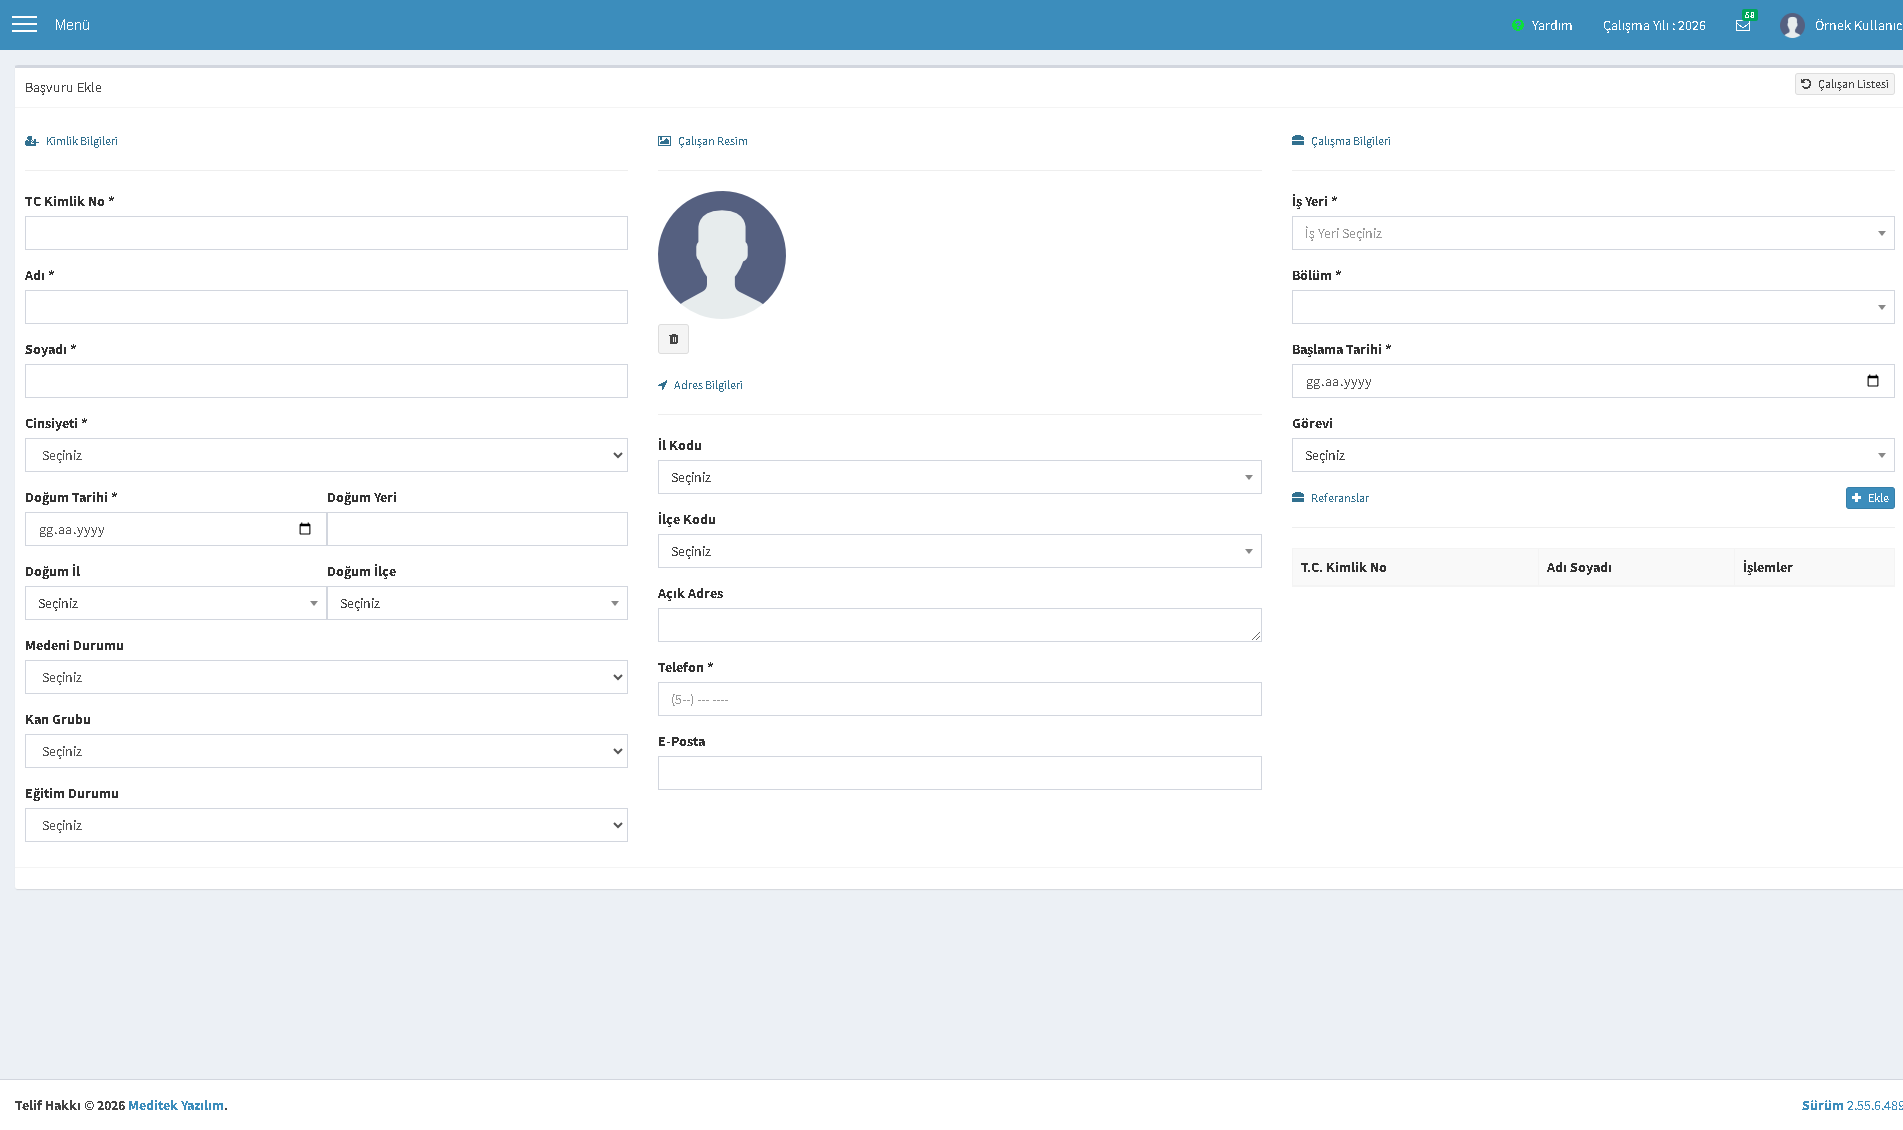Viewport: 1903px width, 1130px height.
Task: Open the İş Yeri Seçiniz combo box
Action: pyautogui.click(x=1593, y=233)
